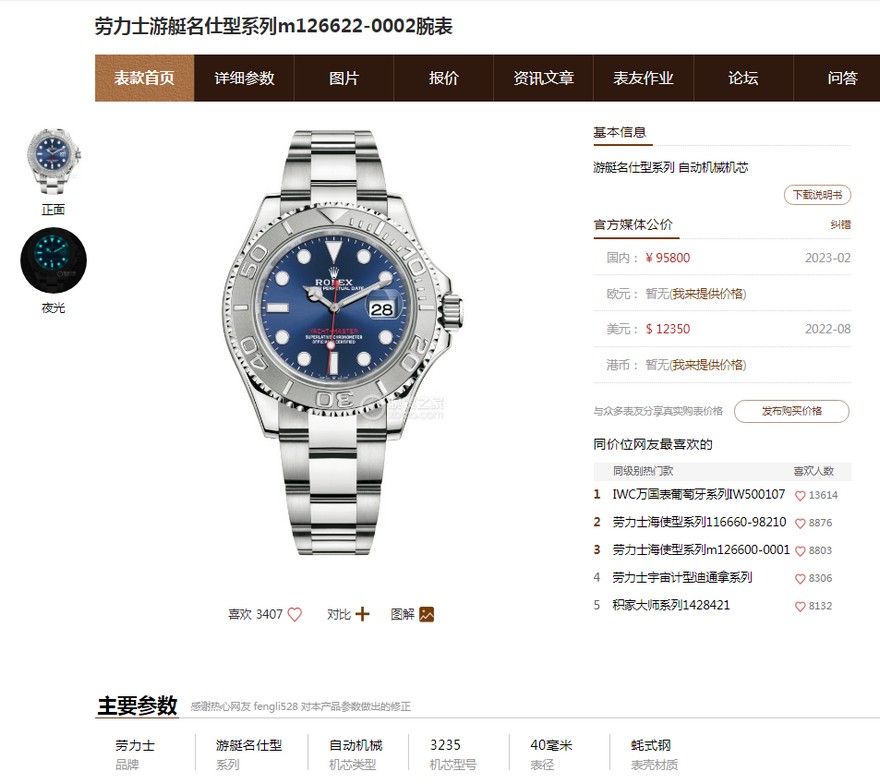Screen dimensions: 880x784
Task: Open the 报价 tab
Action: [443, 78]
